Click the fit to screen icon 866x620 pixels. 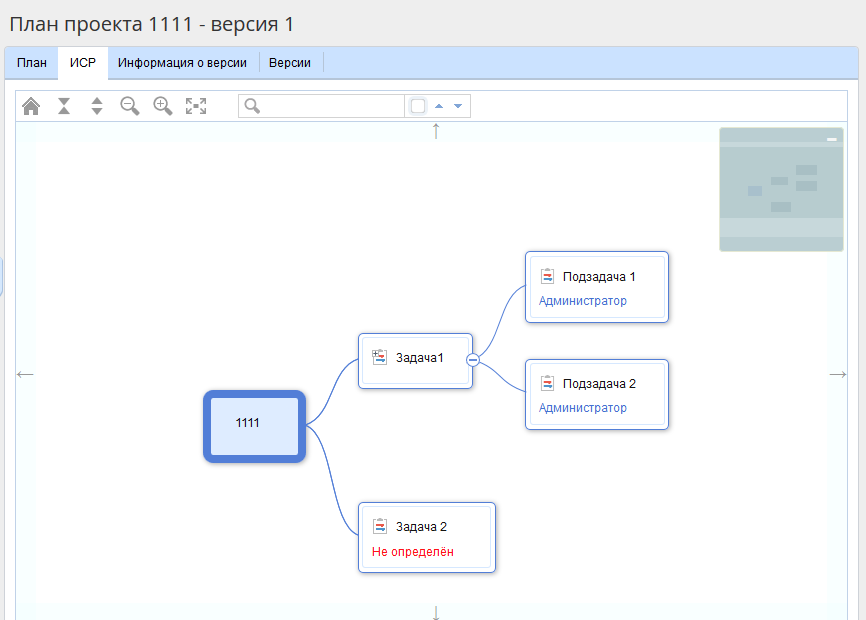click(x=196, y=106)
